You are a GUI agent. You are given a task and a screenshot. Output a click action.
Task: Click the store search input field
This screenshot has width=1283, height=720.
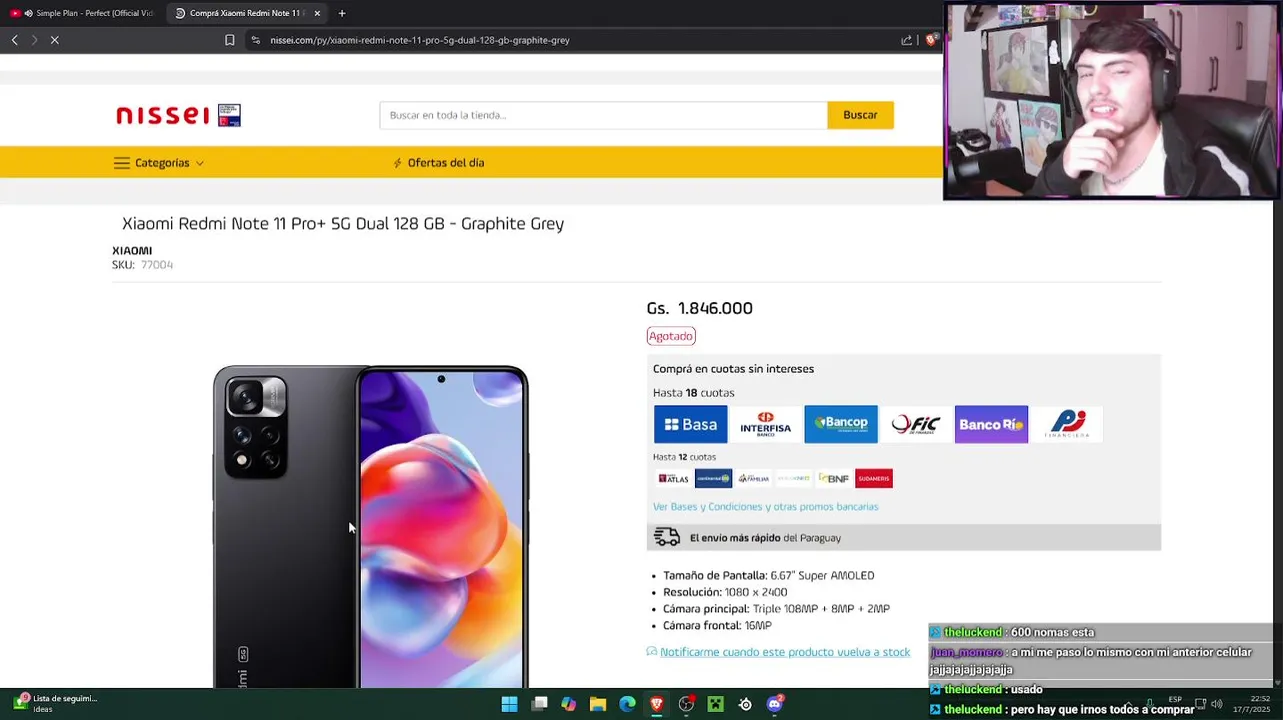click(603, 115)
